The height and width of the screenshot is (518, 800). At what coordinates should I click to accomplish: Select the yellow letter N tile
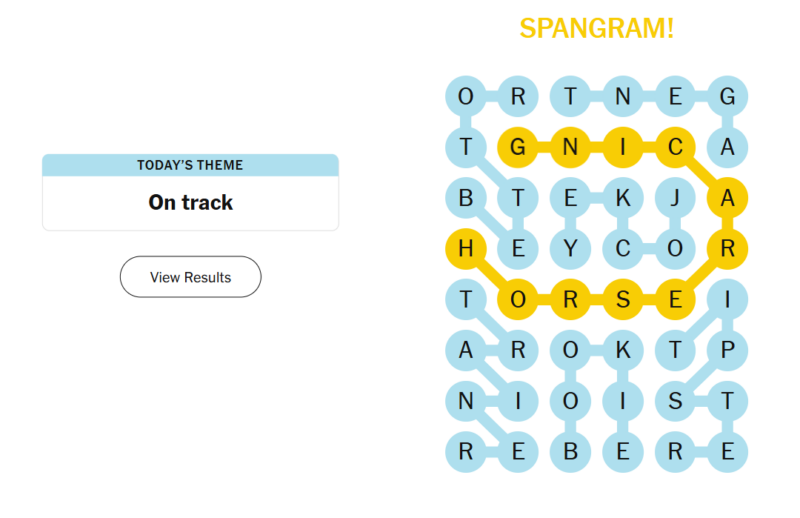(570, 147)
